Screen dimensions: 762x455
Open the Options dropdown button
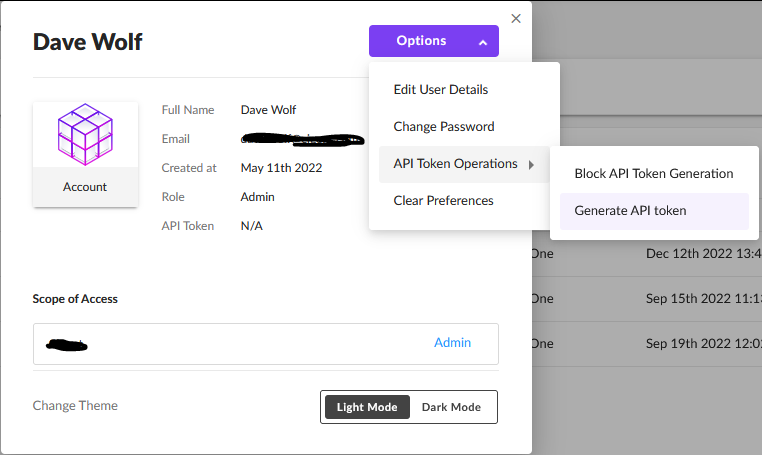433,41
